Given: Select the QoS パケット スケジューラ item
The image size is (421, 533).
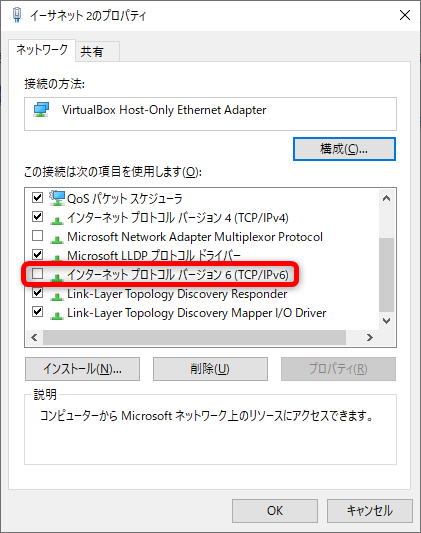Looking at the screenshot, I should pyautogui.click(x=125, y=199).
